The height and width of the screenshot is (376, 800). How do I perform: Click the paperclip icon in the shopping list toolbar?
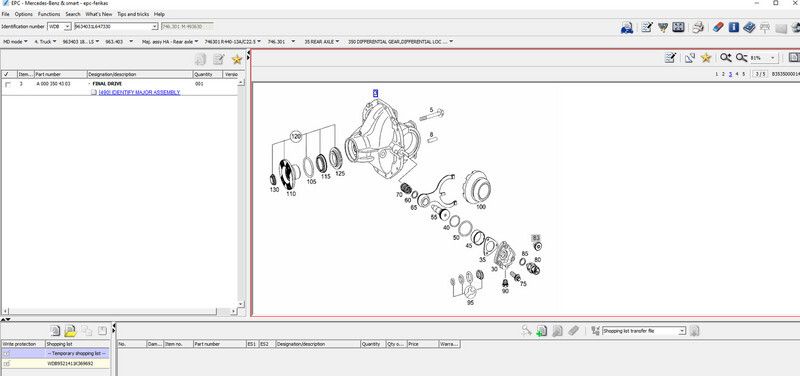click(573, 331)
